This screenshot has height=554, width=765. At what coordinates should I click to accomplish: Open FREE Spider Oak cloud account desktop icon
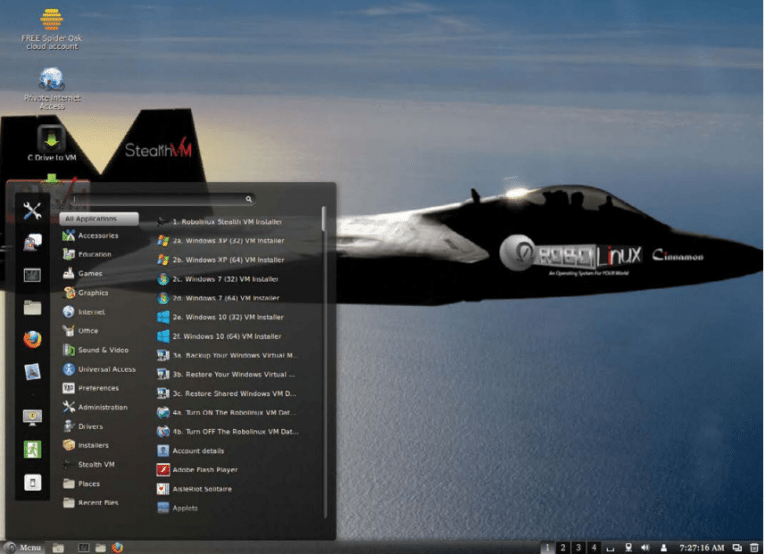pos(52,29)
